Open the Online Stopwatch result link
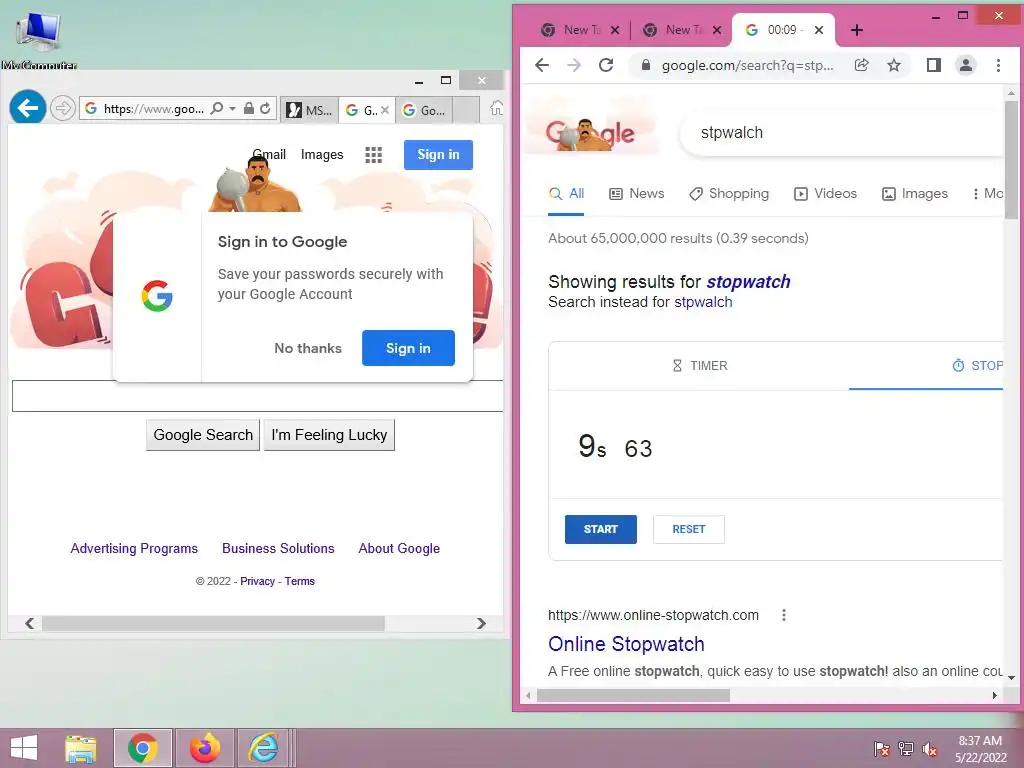The height and width of the screenshot is (768, 1024). [x=626, y=644]
